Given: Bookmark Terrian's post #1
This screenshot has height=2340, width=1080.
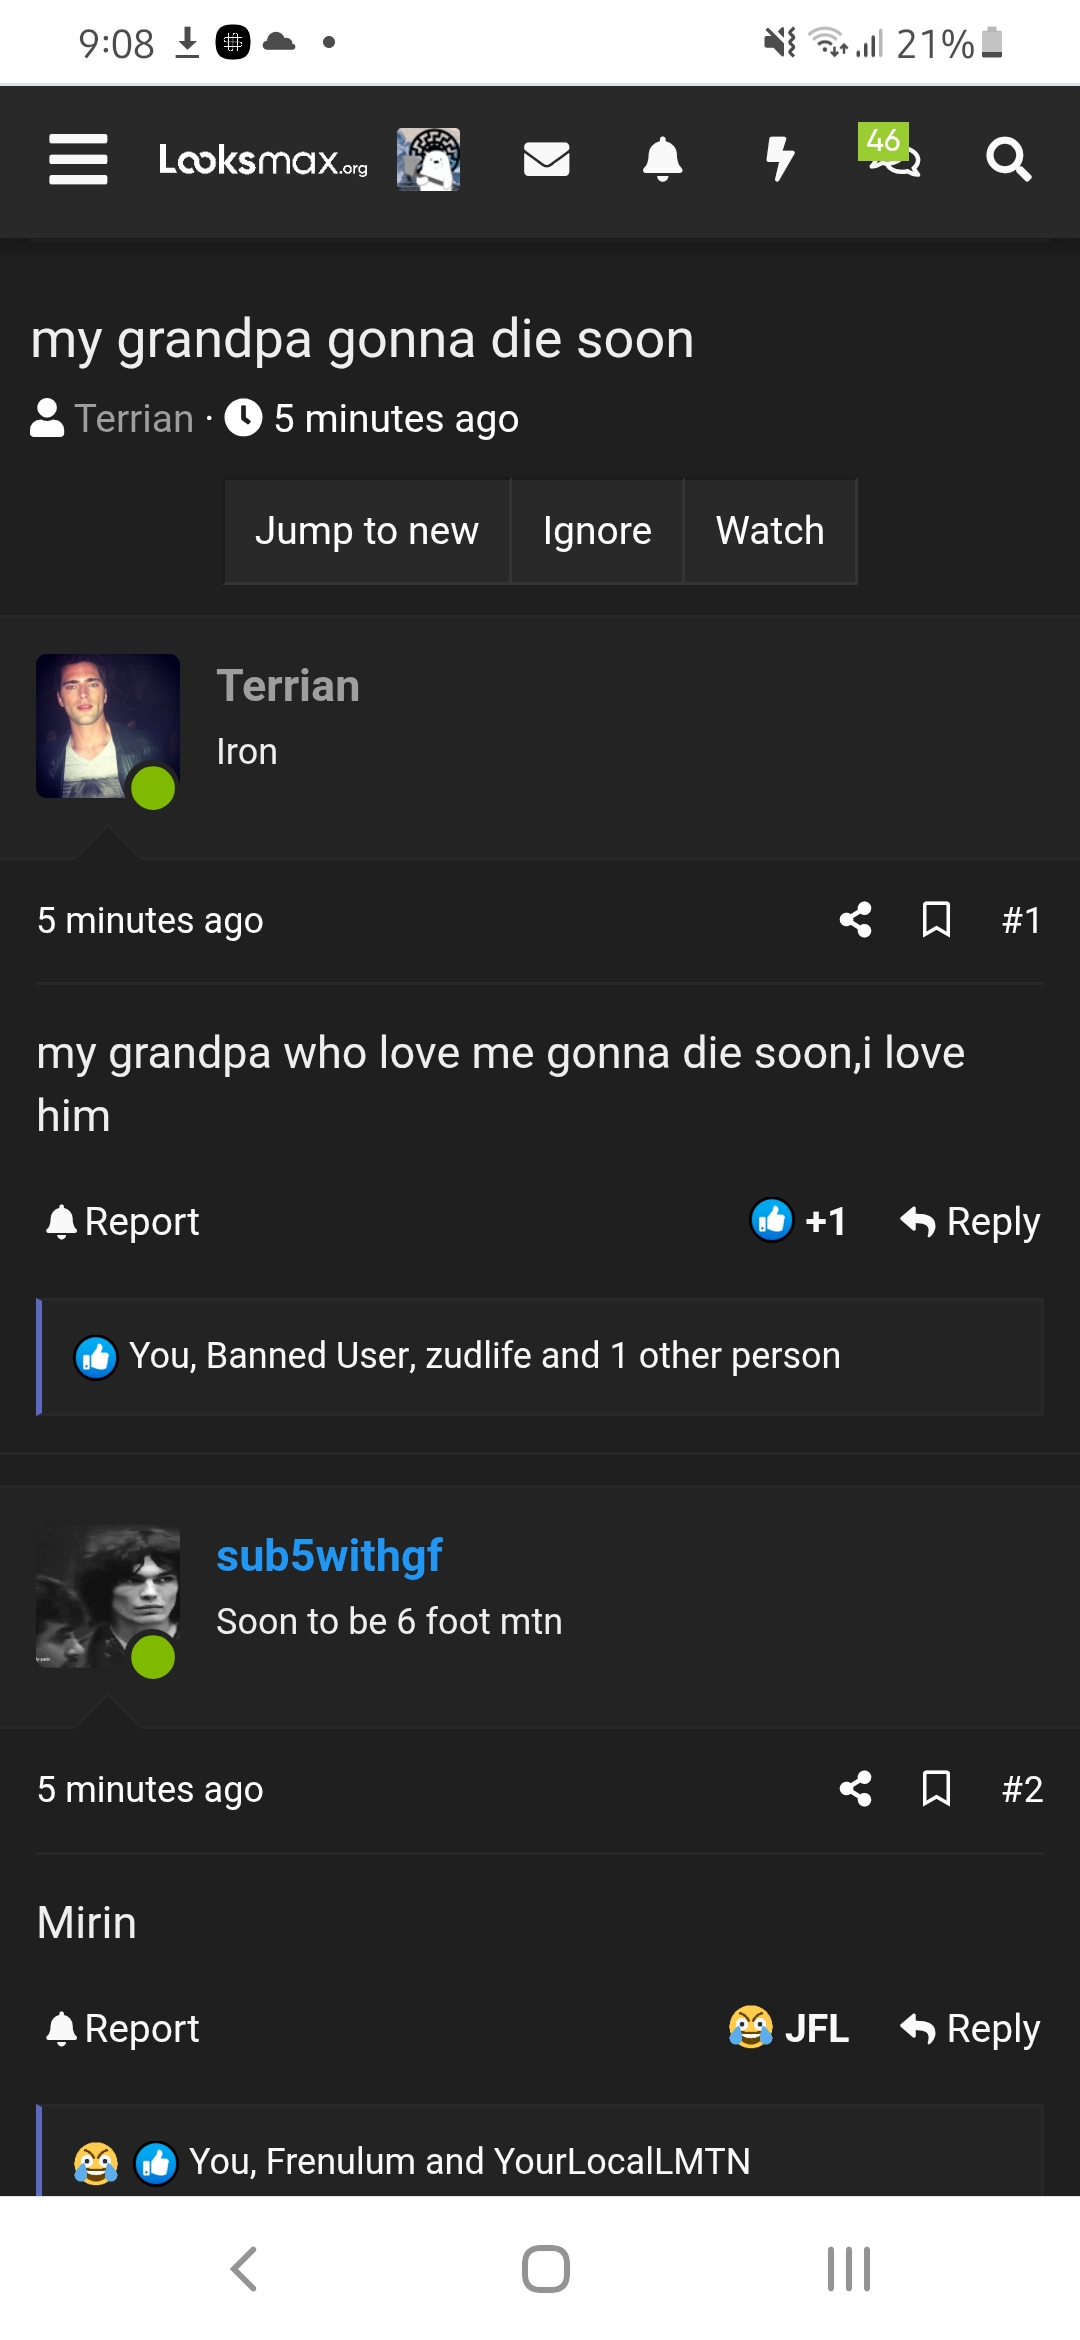Looking at the screenshot, I should pos(936,920).
